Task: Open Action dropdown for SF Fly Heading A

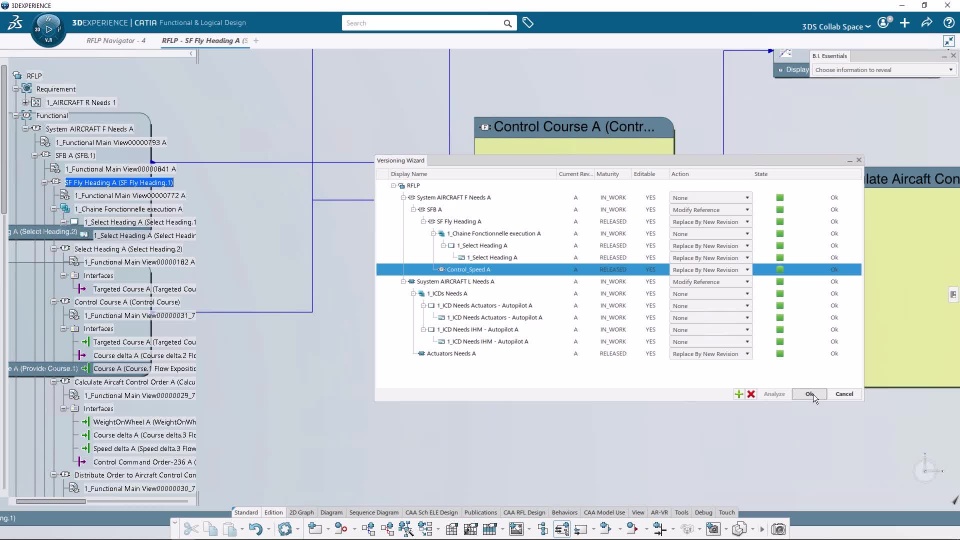Action: 710,222
